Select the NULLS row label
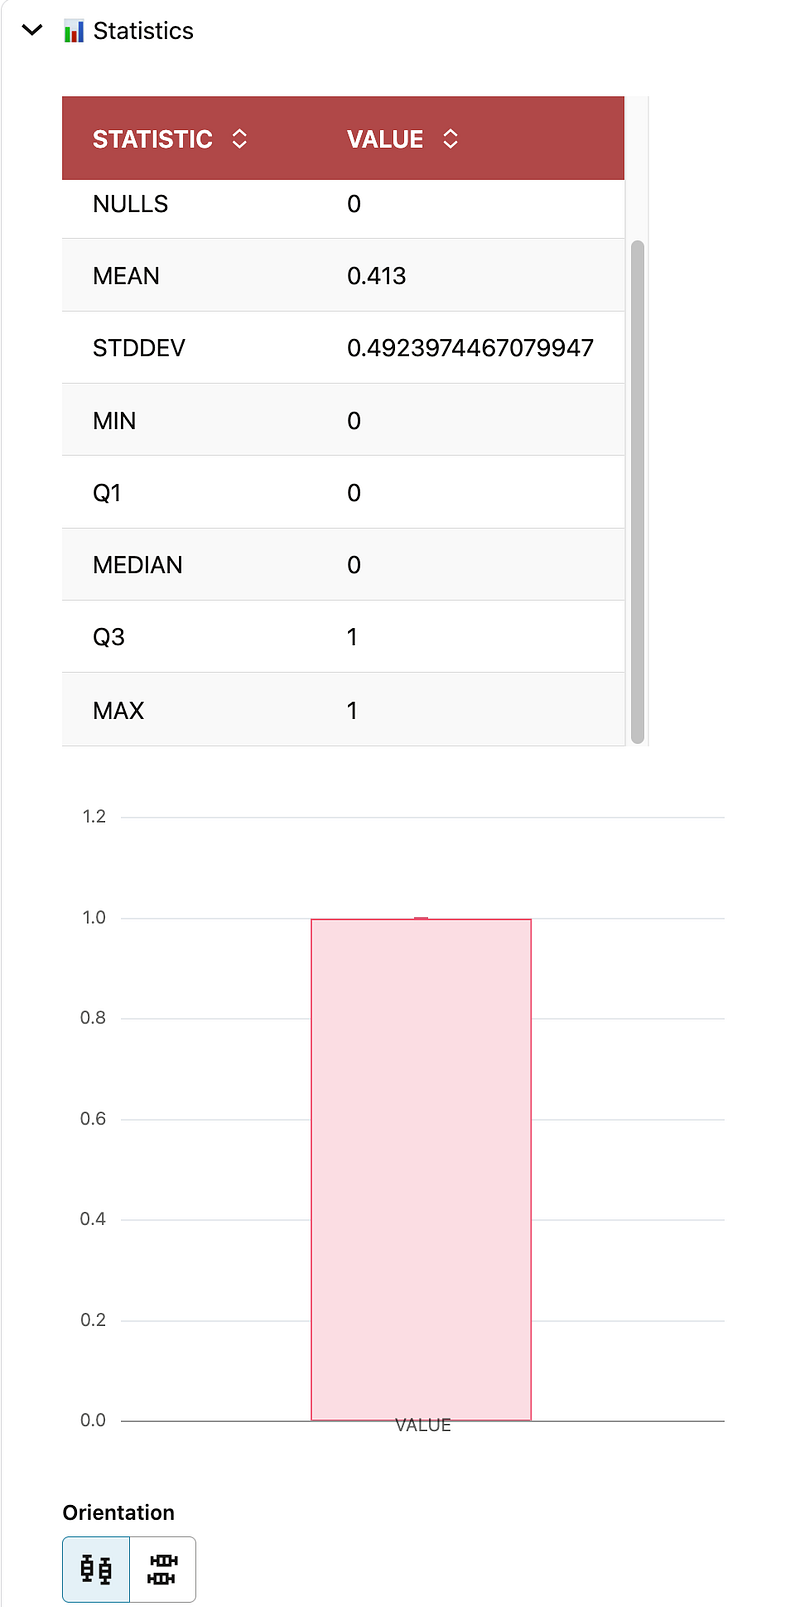This screenshot has height=1607, width=800. click(130, 204)
